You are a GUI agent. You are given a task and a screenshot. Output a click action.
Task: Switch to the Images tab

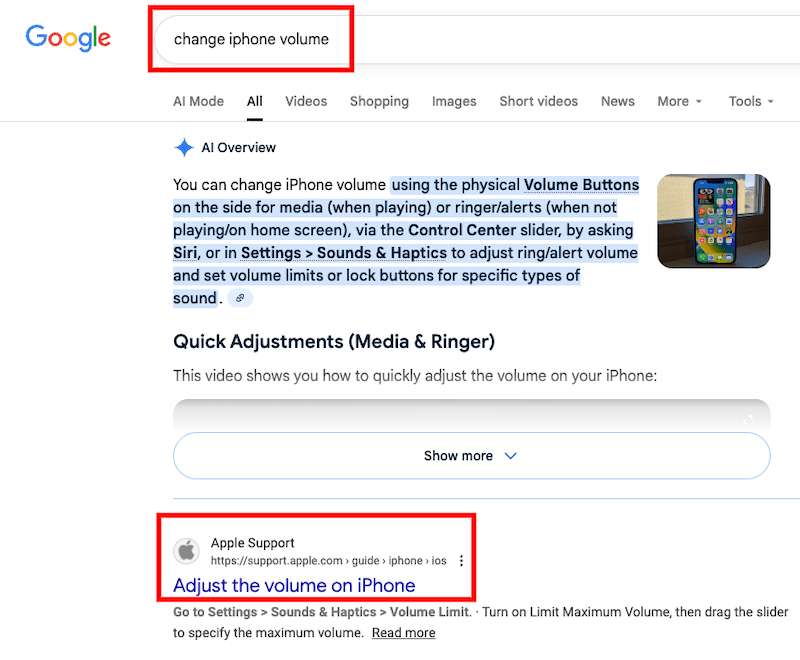tap(454, 101)
